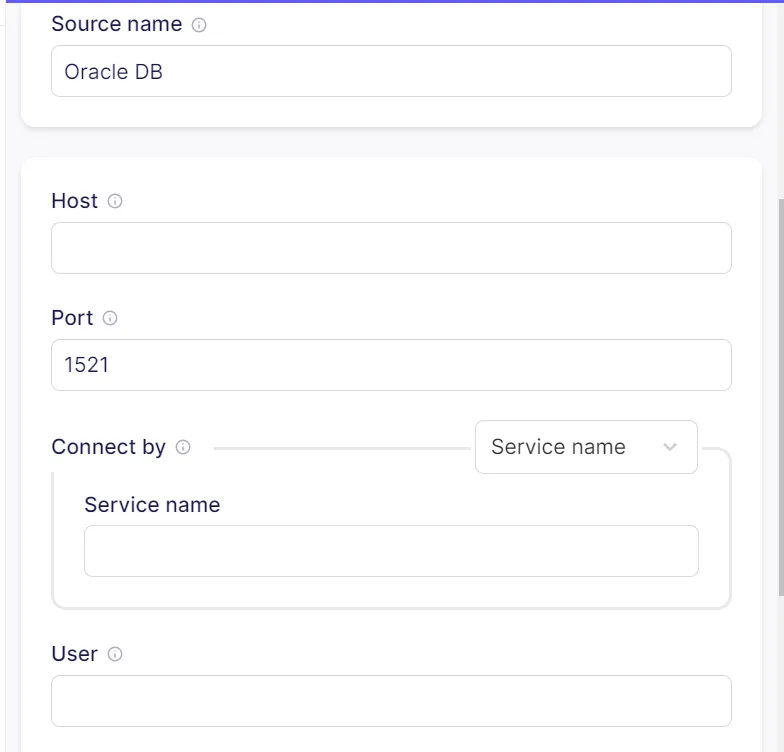Open the User info icon tooltip

(x=115, y=654)
